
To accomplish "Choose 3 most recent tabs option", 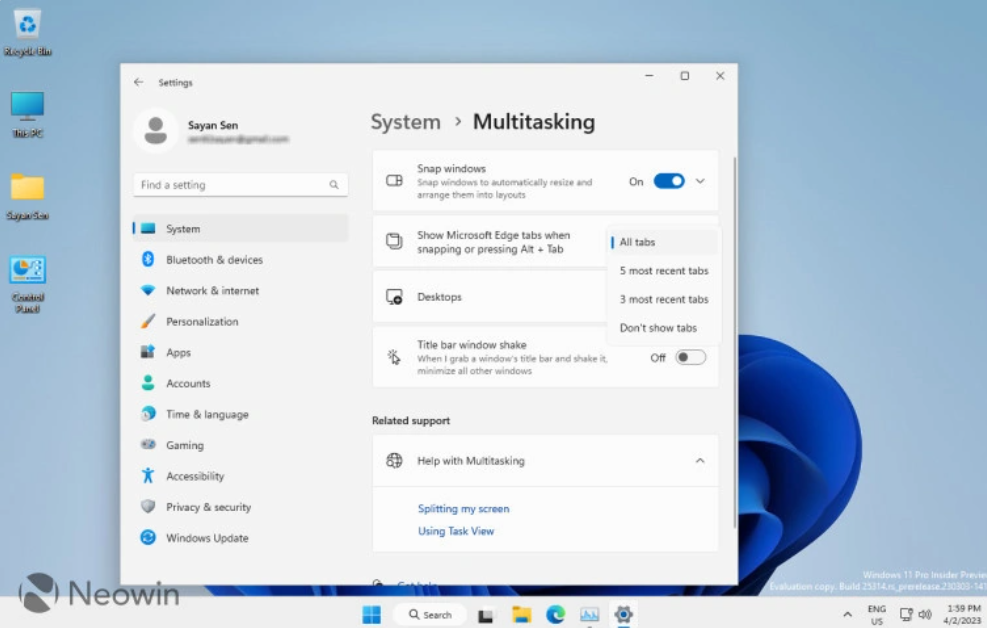I will point(663,300).
